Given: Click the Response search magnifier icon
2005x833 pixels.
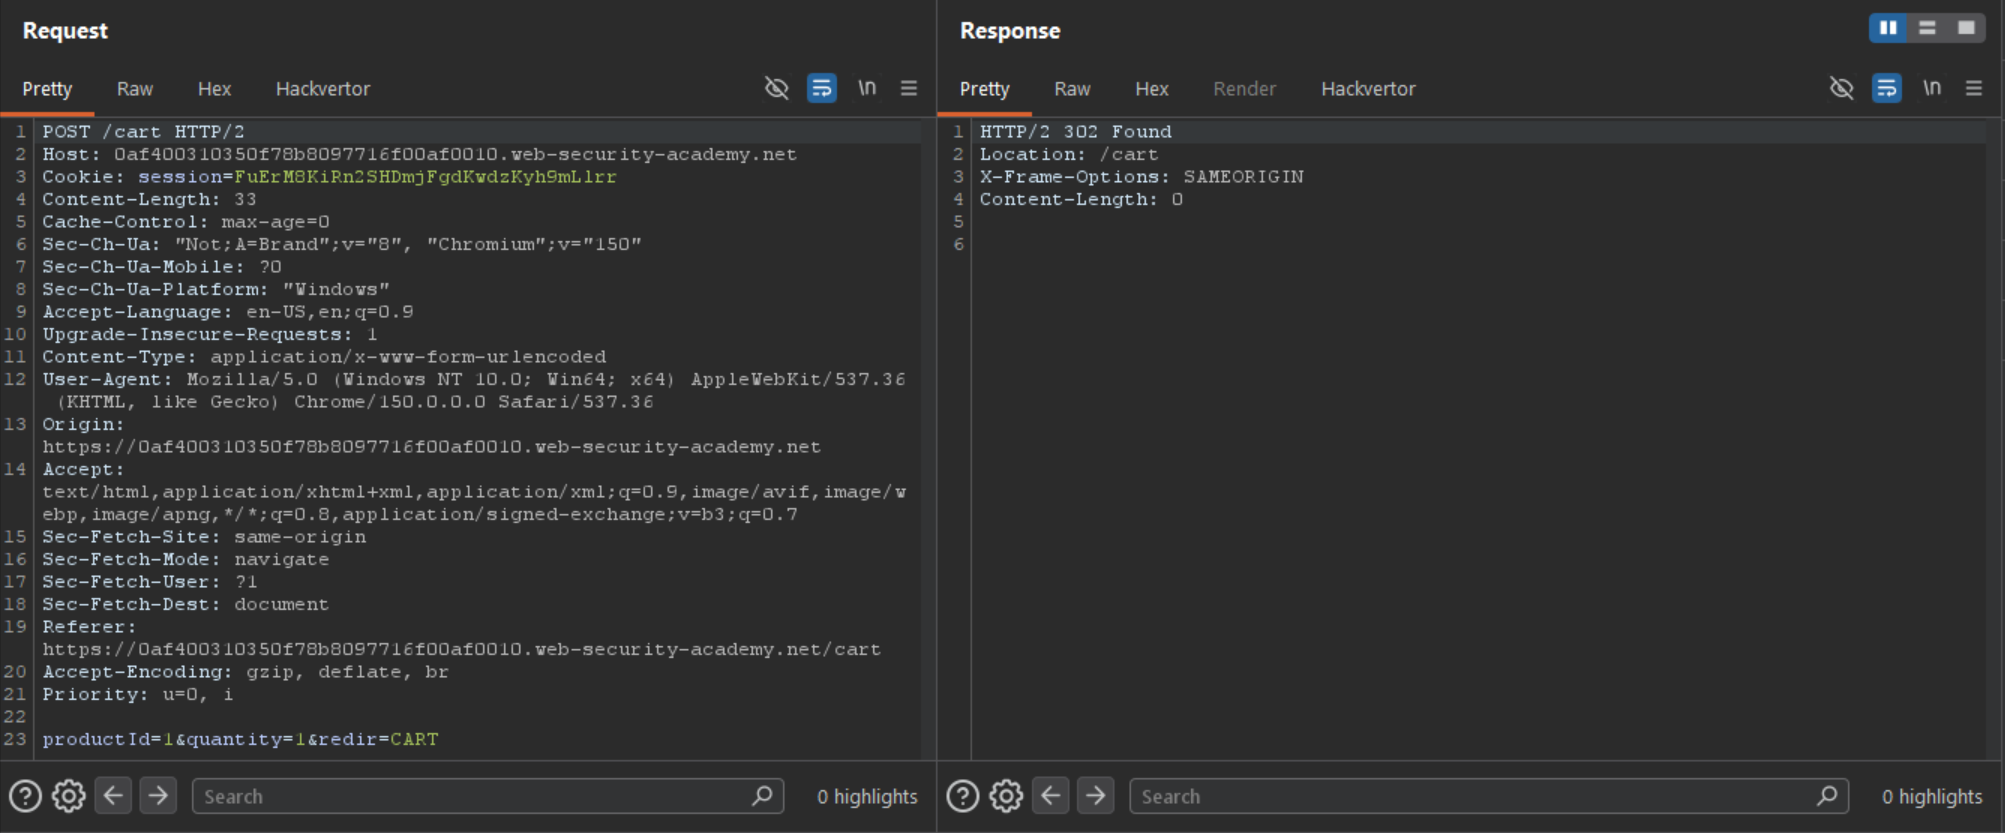Looking at the screenshot, I should (1827, 796).
